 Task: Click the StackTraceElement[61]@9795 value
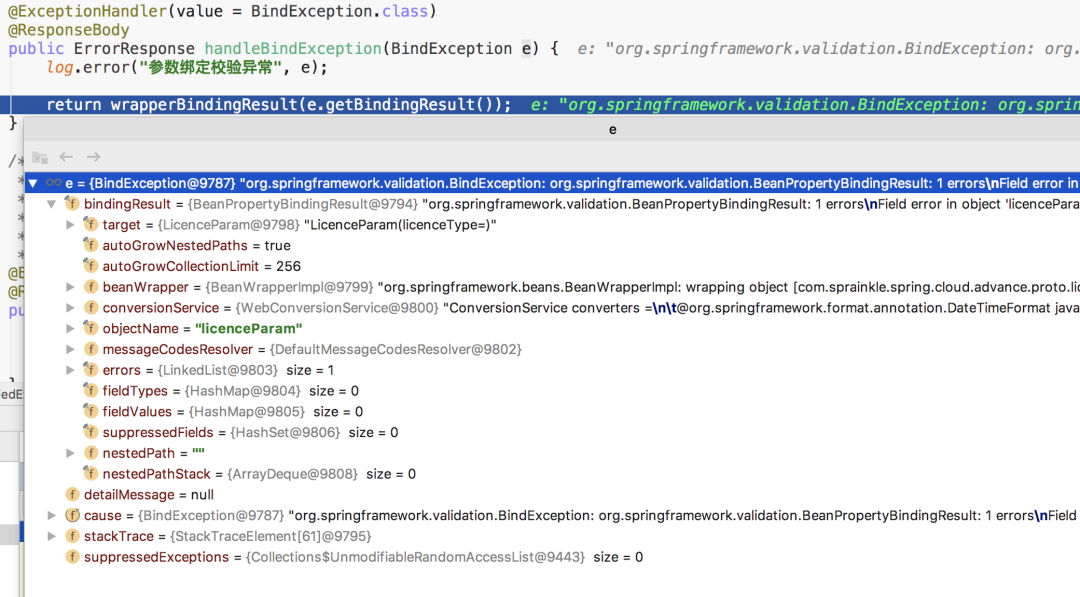271,536
